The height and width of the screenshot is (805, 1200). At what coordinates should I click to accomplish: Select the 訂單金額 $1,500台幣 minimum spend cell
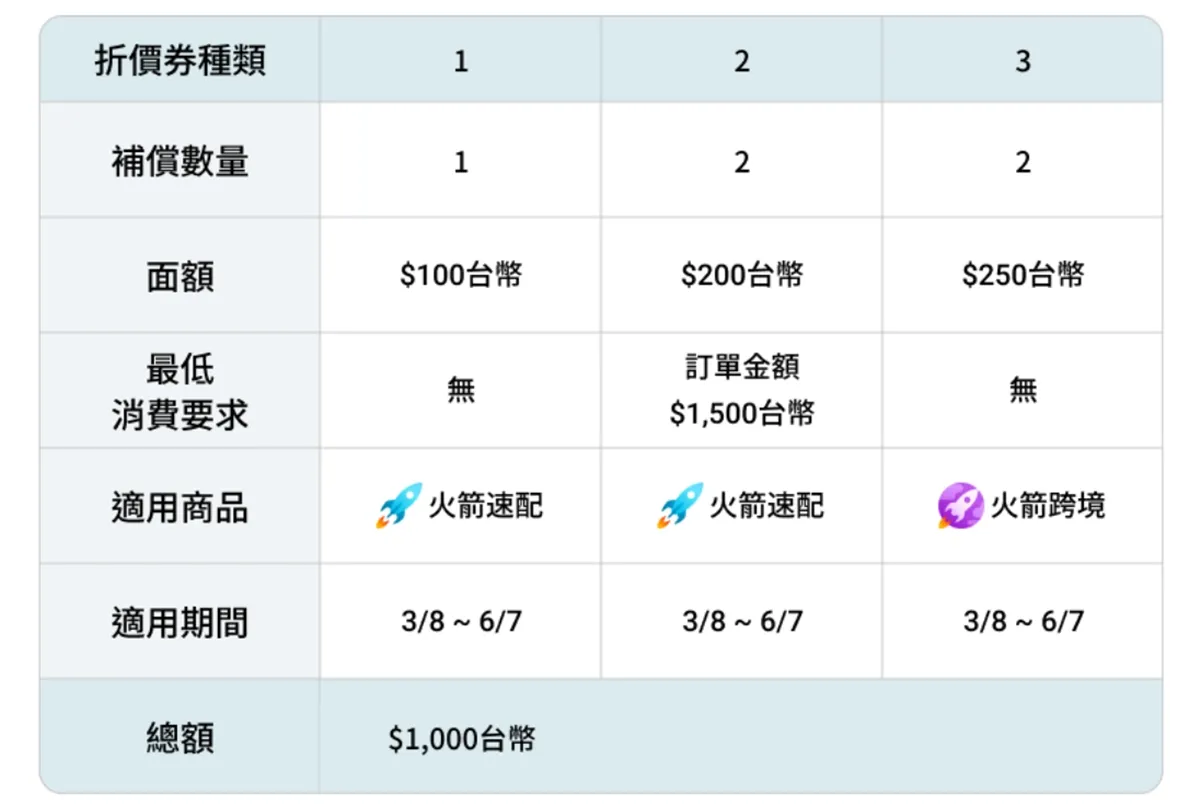(742, 391)
